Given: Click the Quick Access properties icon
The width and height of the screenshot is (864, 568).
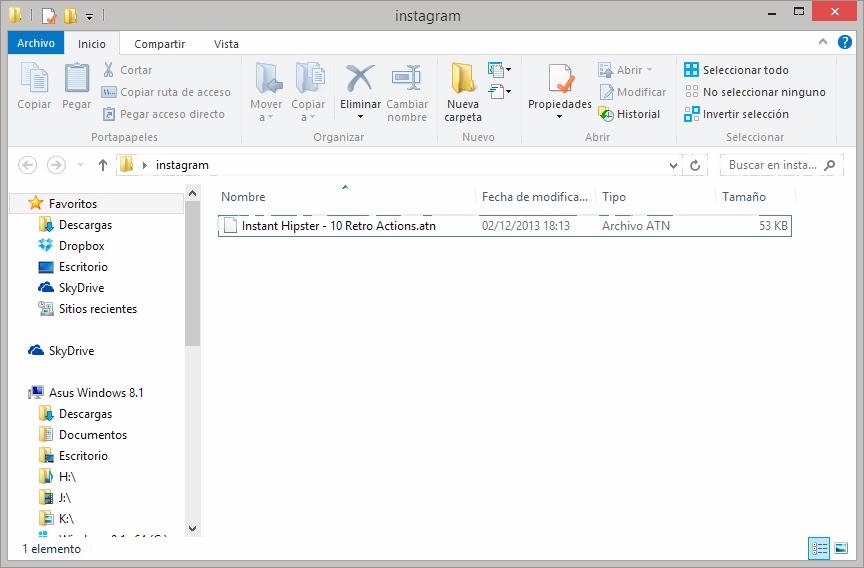Looking at the screenshot, I should point(49,15).
